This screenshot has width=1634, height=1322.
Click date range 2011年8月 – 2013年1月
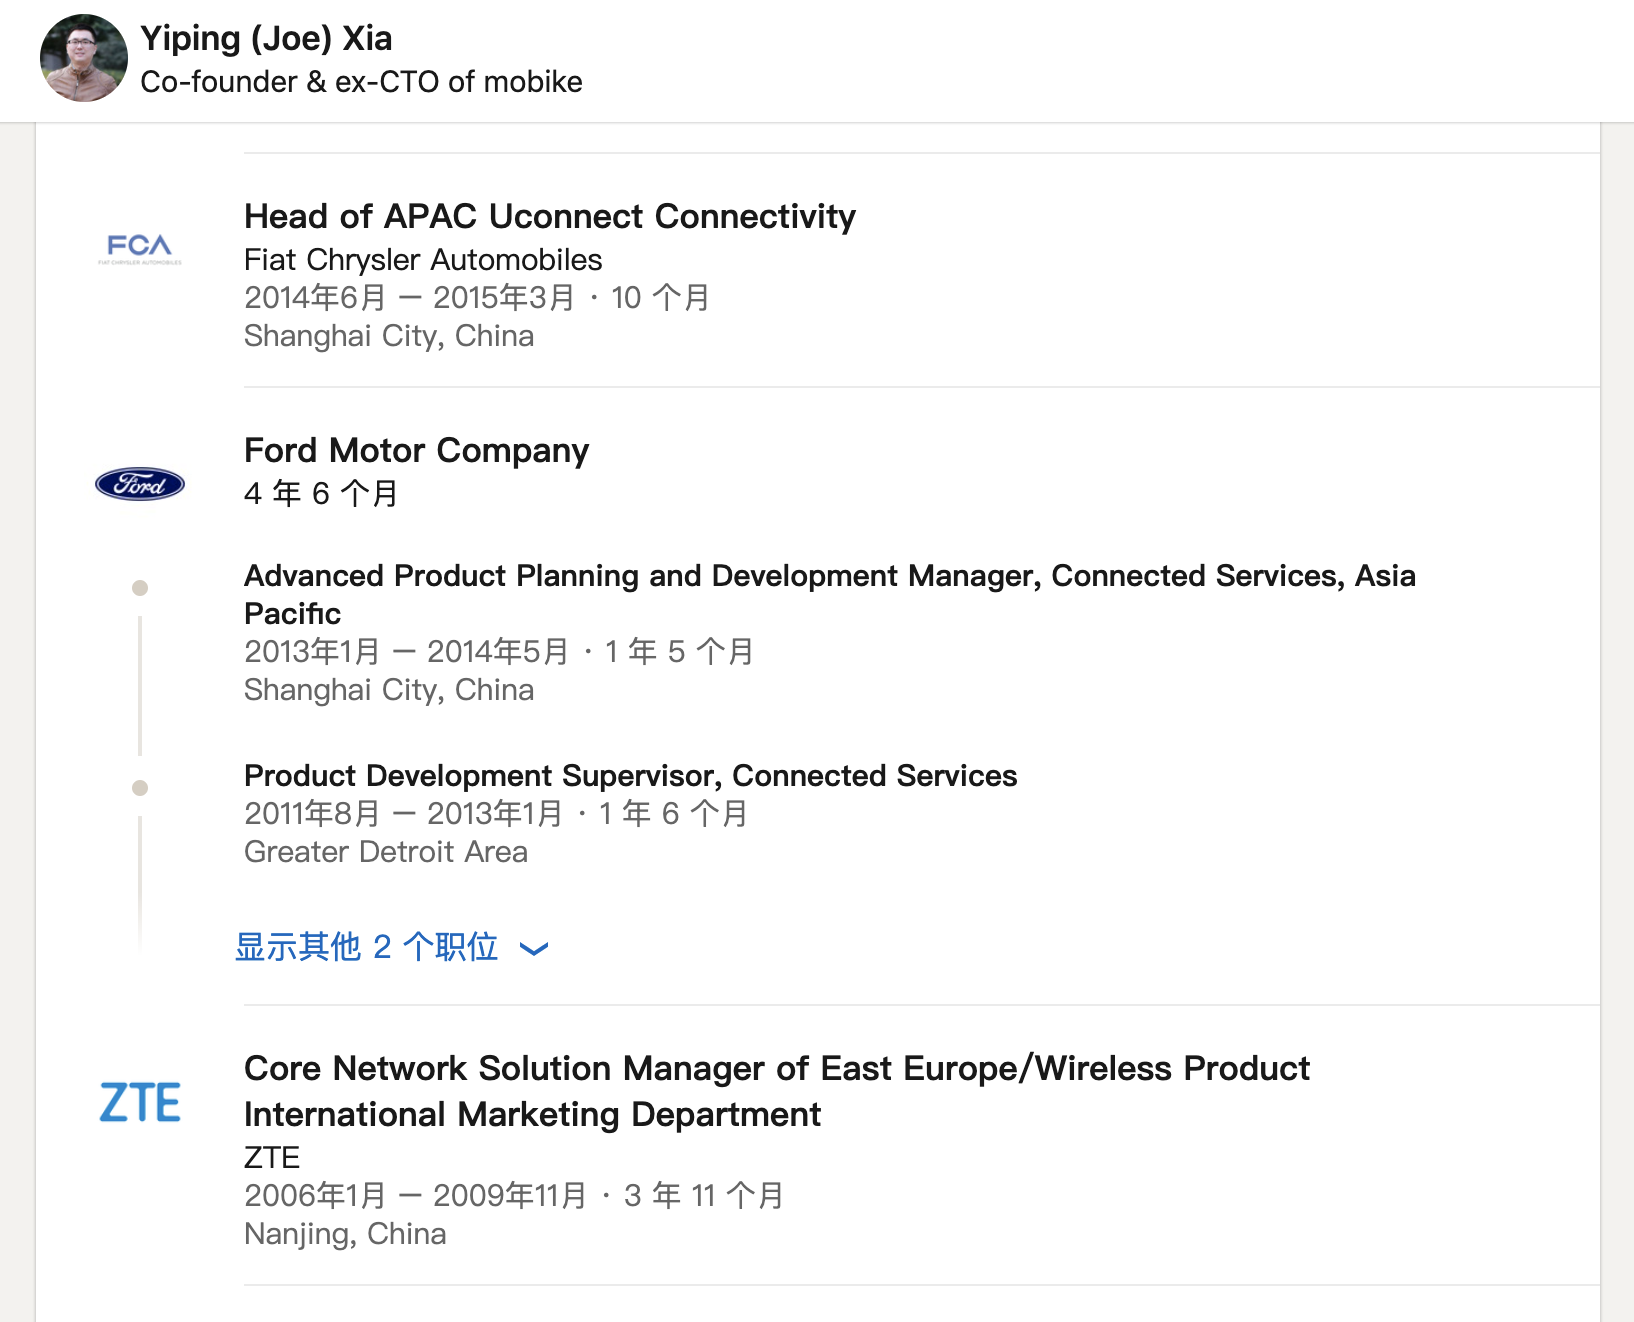click(403, 814)
